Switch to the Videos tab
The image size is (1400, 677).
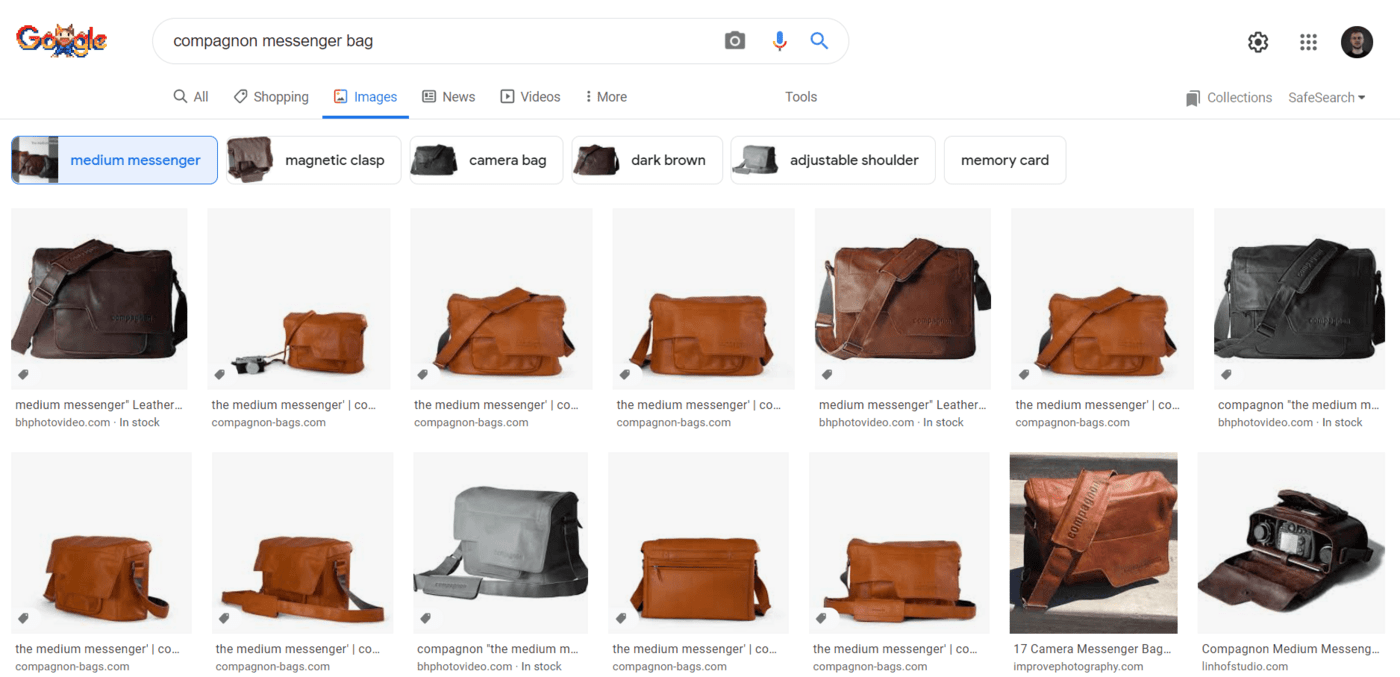coord(531,97)
